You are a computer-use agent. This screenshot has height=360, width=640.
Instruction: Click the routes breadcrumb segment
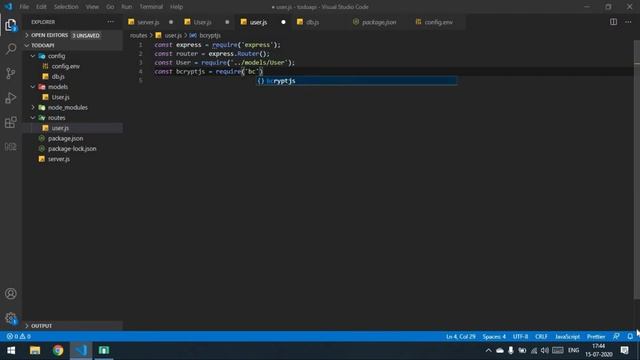click(x=138, y=36)
